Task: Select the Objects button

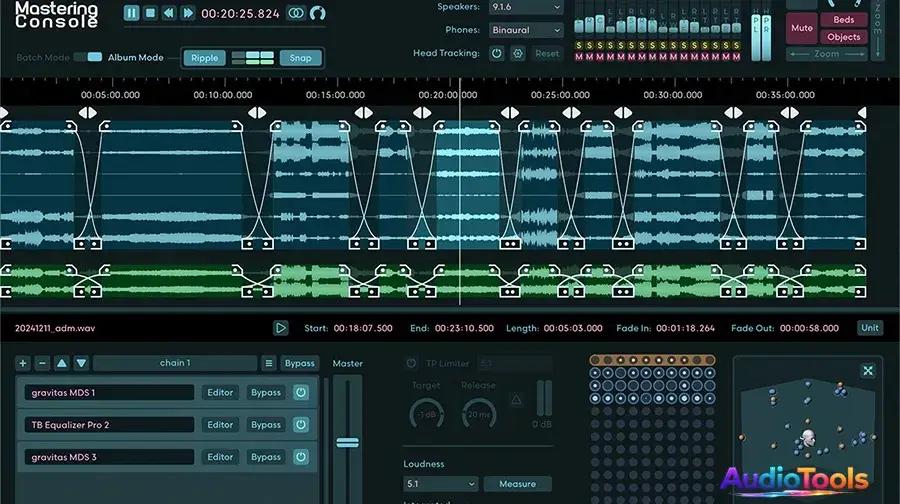Action: click(x=843, y=37)
